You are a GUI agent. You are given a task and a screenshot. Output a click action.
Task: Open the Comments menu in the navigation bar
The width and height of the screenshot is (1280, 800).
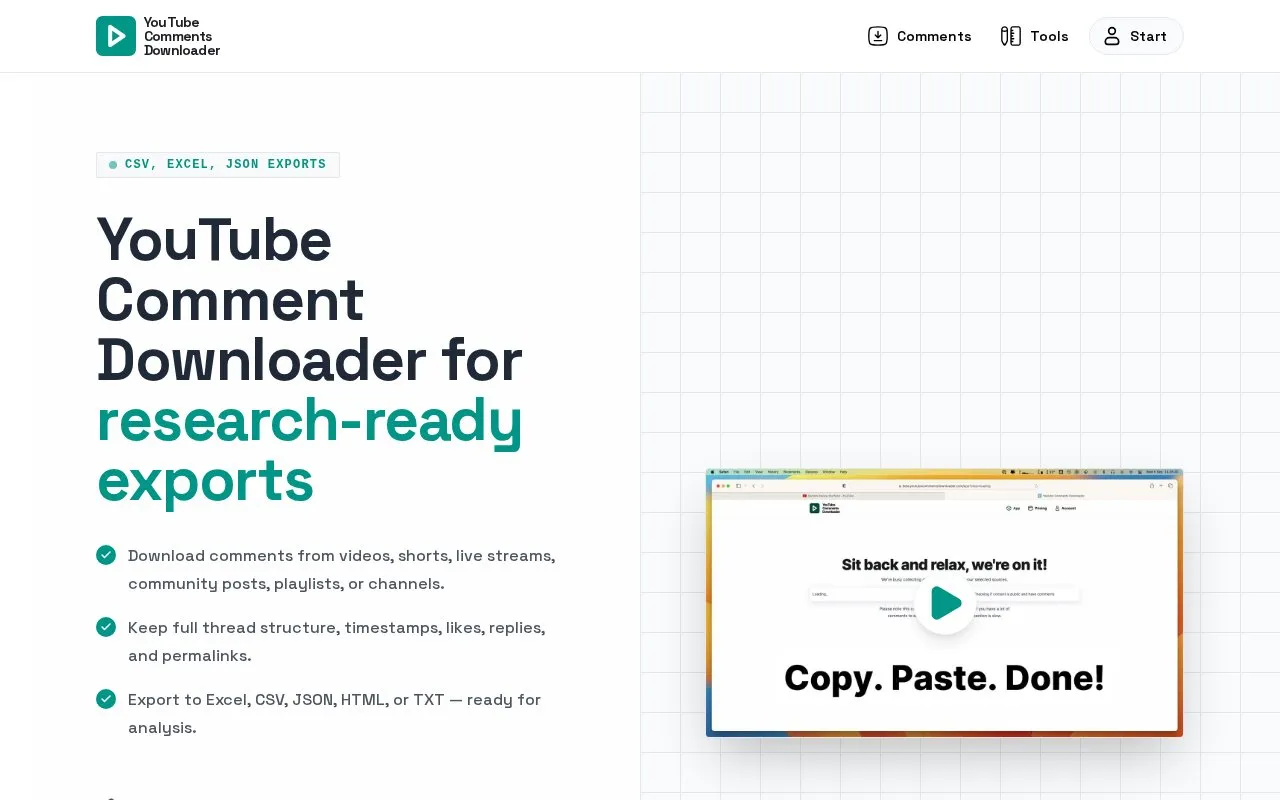click(x=920, y=36)
